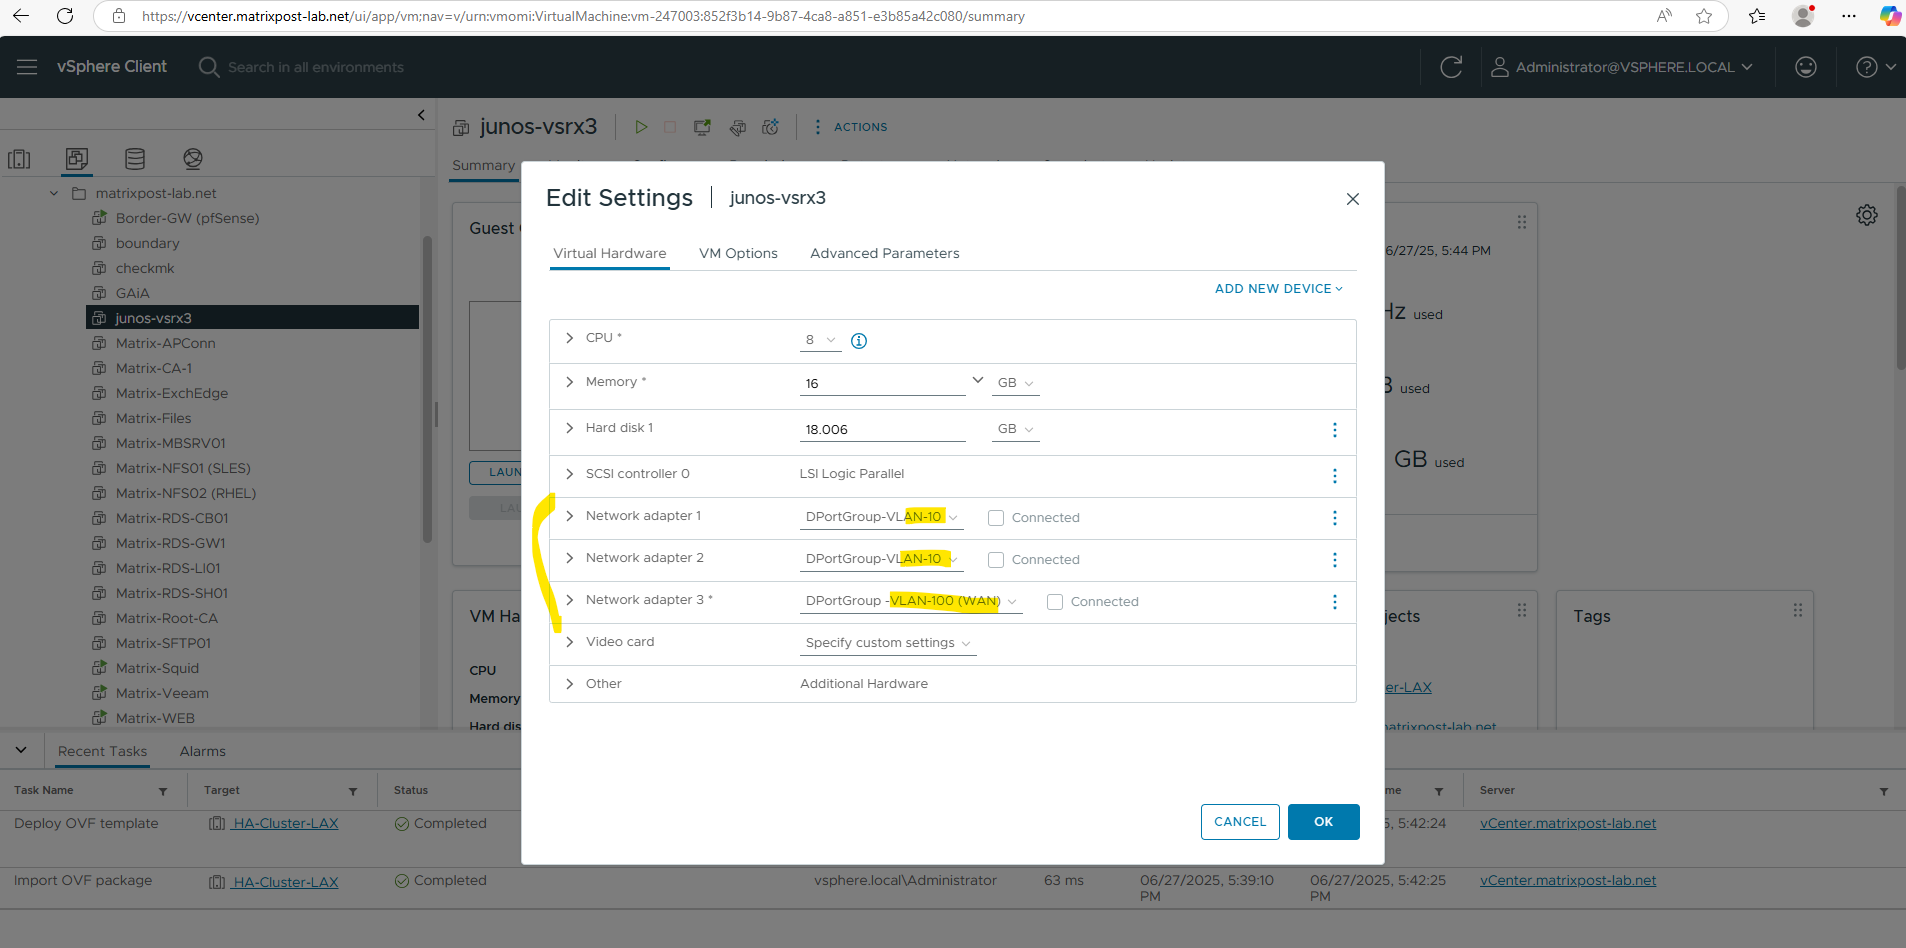The image size is (1906, 948).
Task: Power on junos-vsrx3 with play icon
Action: pos(641,127)
